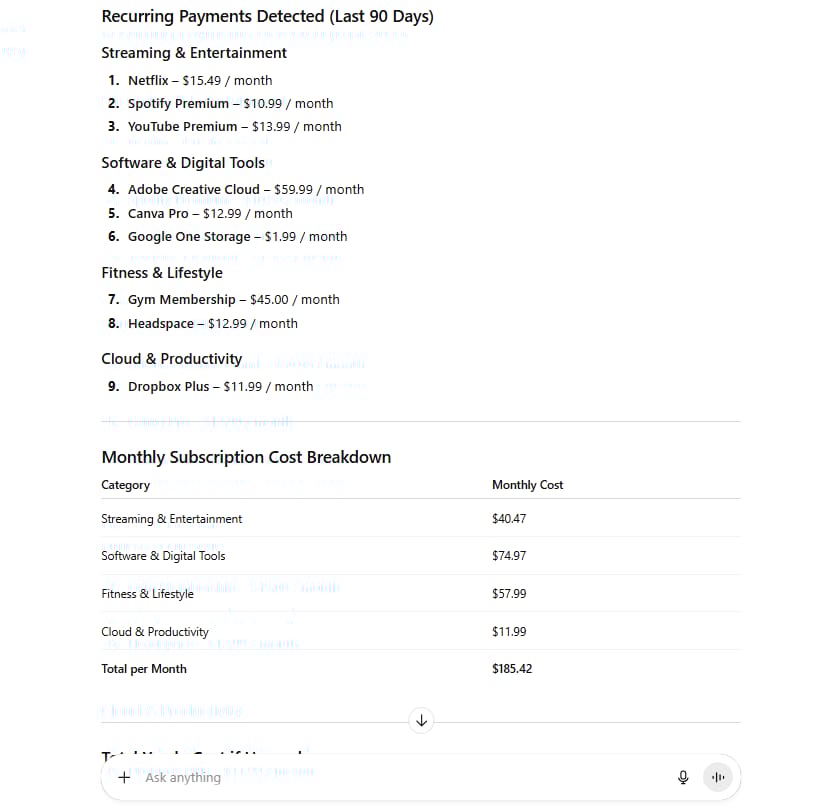Click the plus icon in the chat bar
Viewport: 816px width, 810px height.
(123, 777)
